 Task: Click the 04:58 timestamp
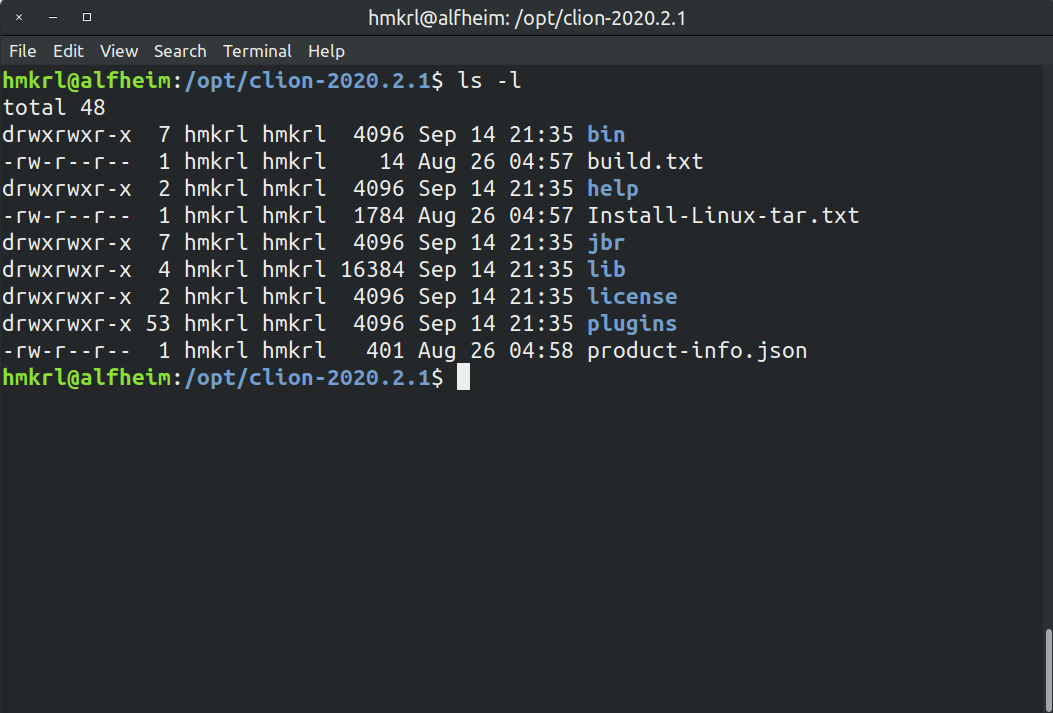(x=541, y=350)
